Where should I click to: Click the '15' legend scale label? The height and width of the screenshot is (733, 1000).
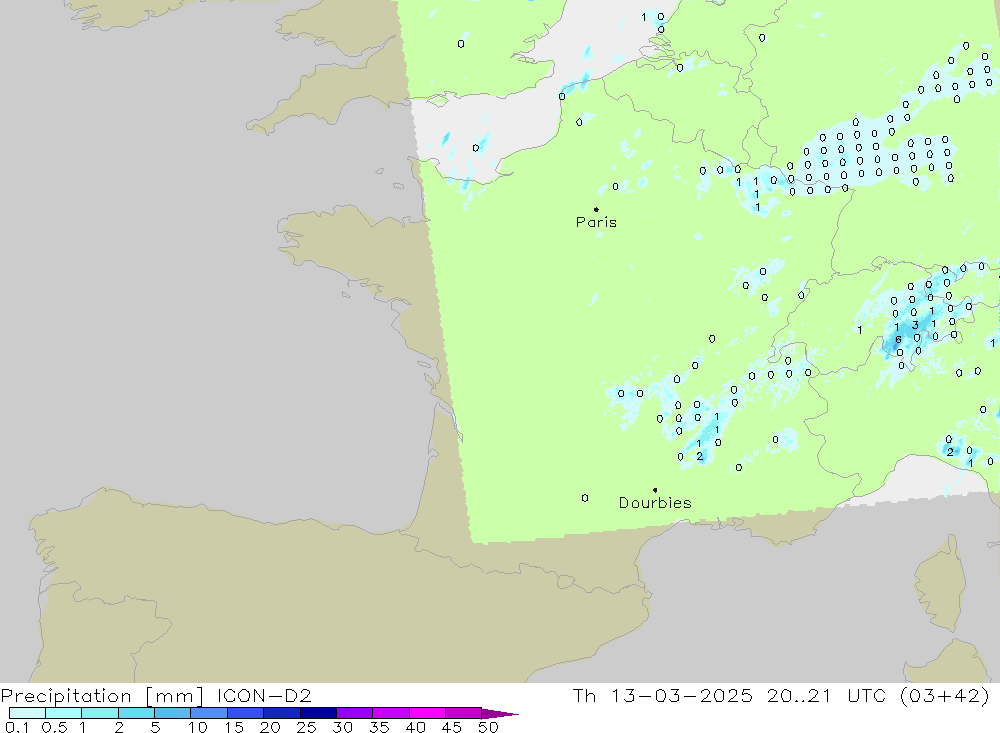234,727
